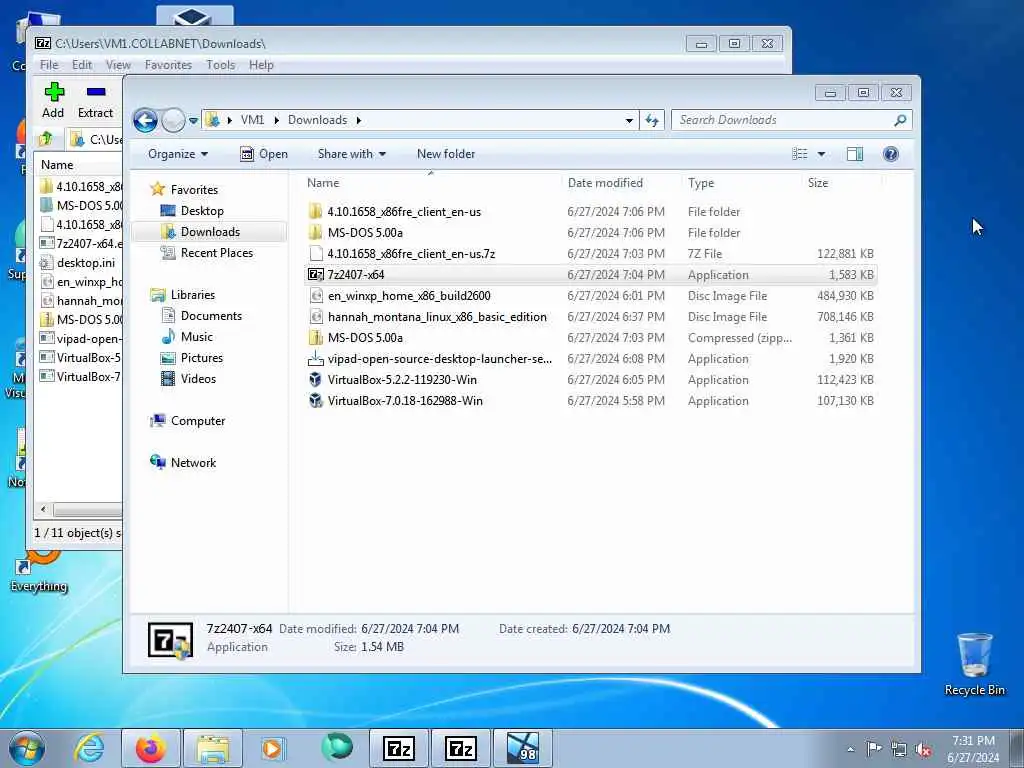Click the Open button in toolbar
Viewport: 1024px width, 768px height.
pyautogui.click(x=264, y=154)
